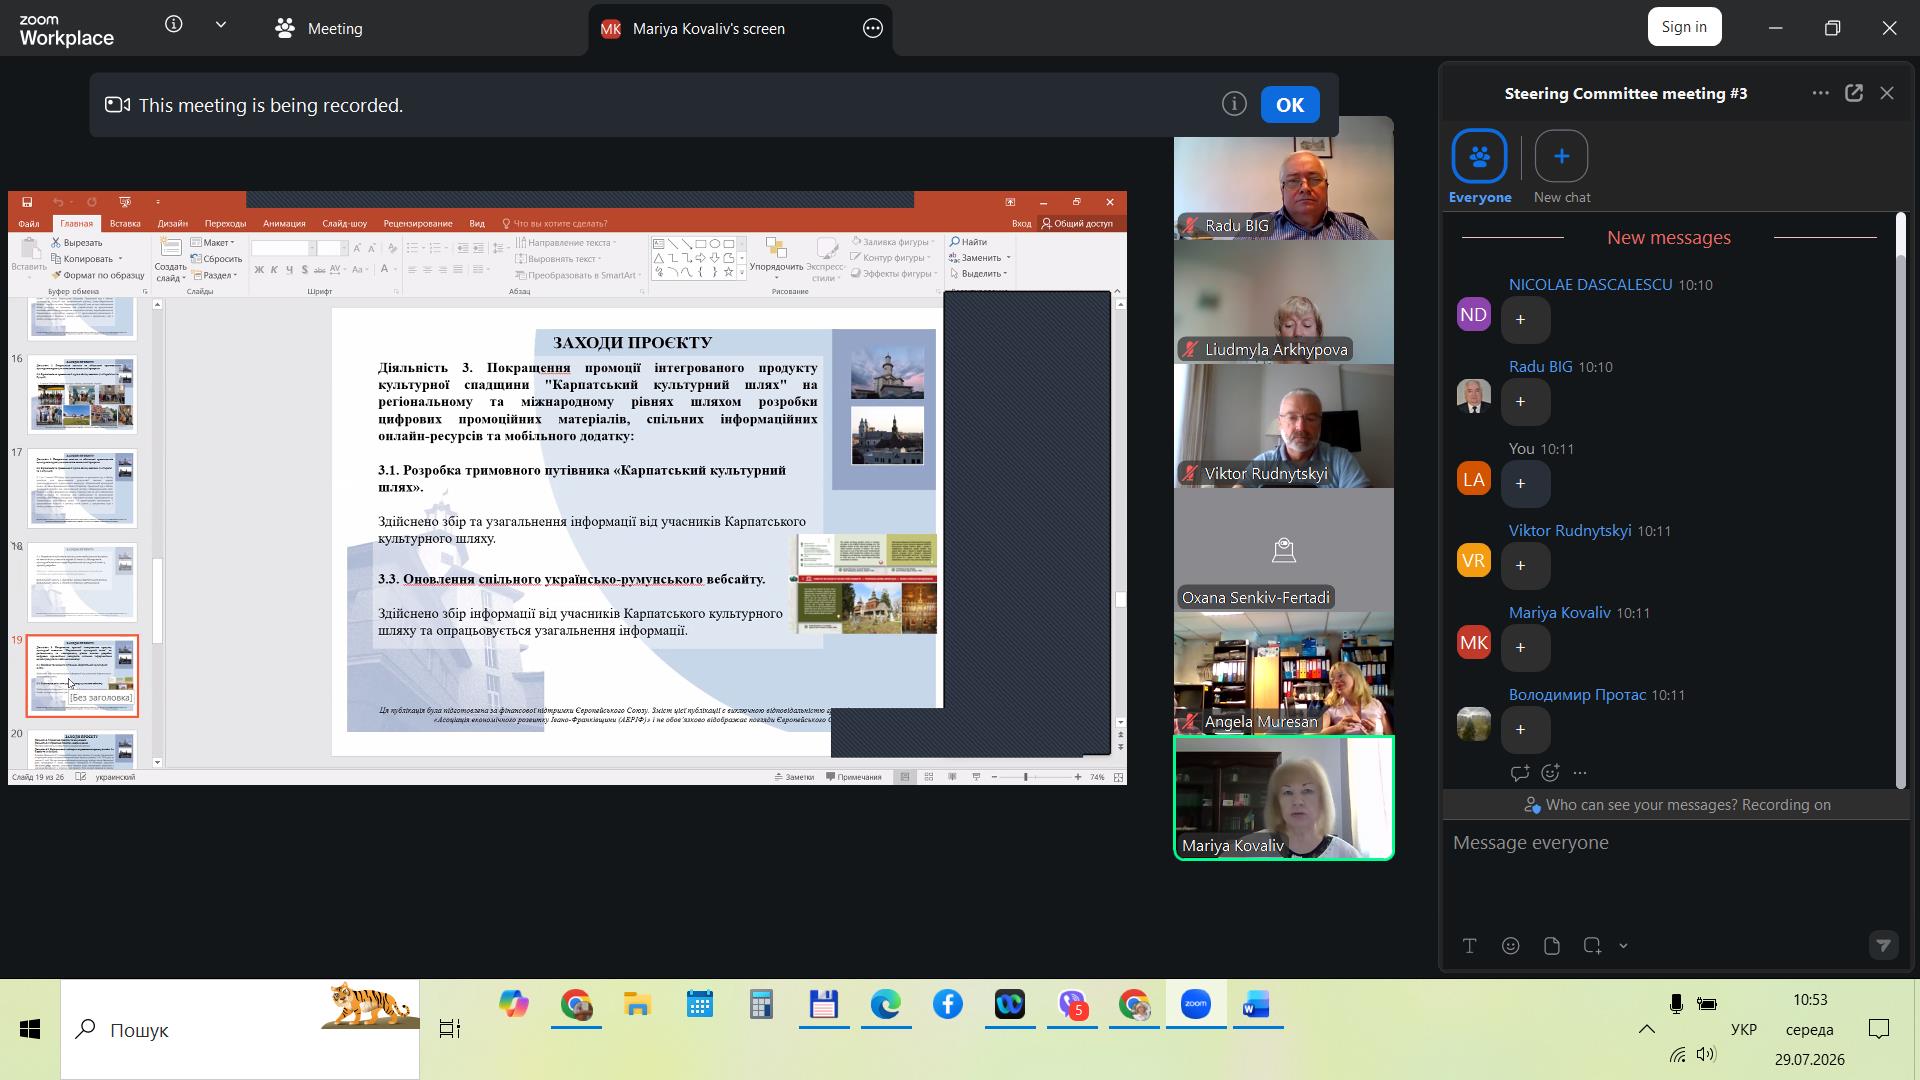Open the Zoom meeting info icon
The width and height of the screenshot is (1920, 1080).
[174, 25]
